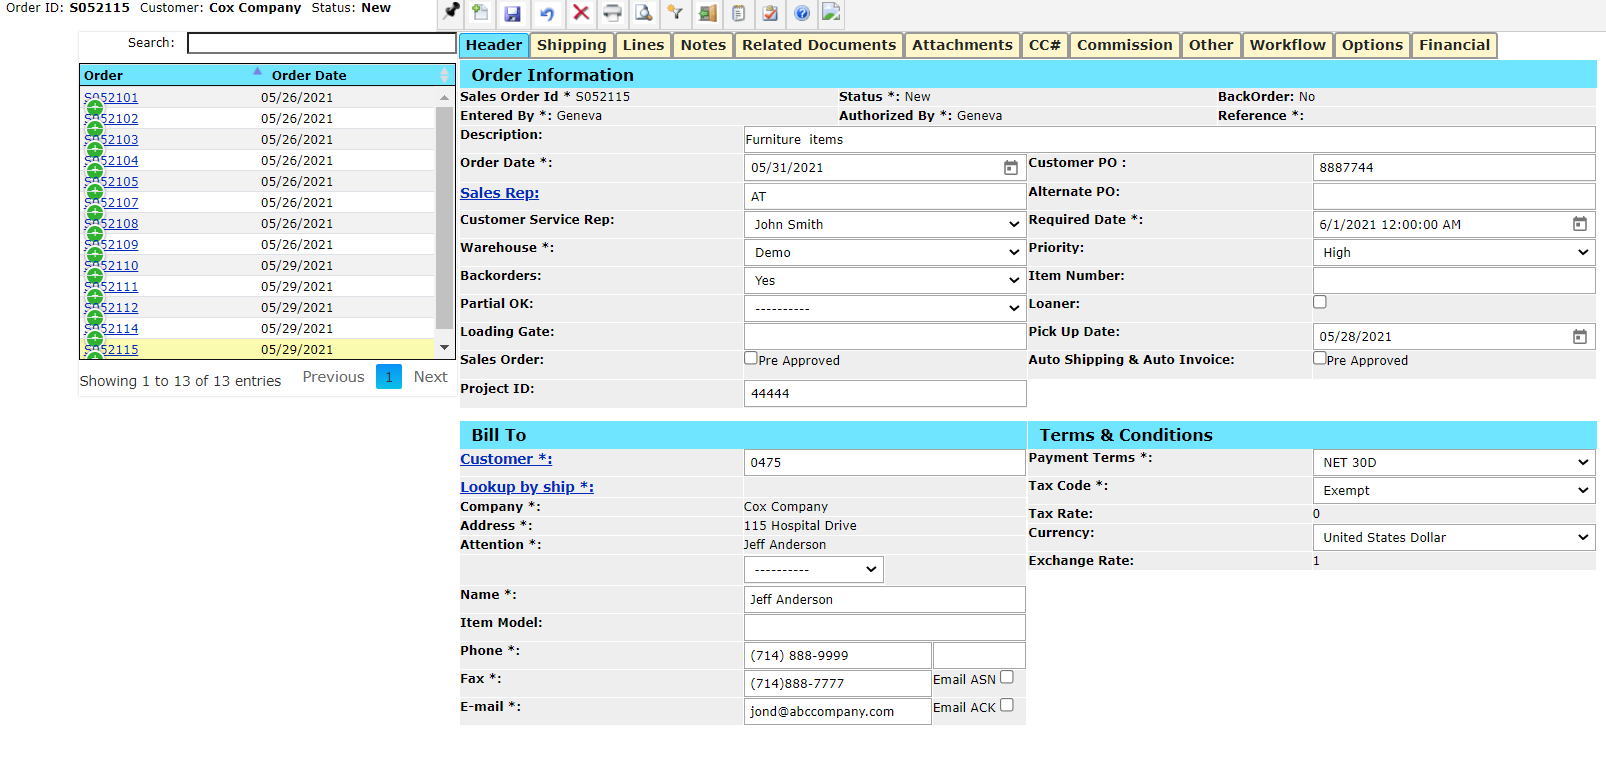Click into the Customer PO field
The width and height of the screenshot is (1606, 763).
pos(1454,168)
